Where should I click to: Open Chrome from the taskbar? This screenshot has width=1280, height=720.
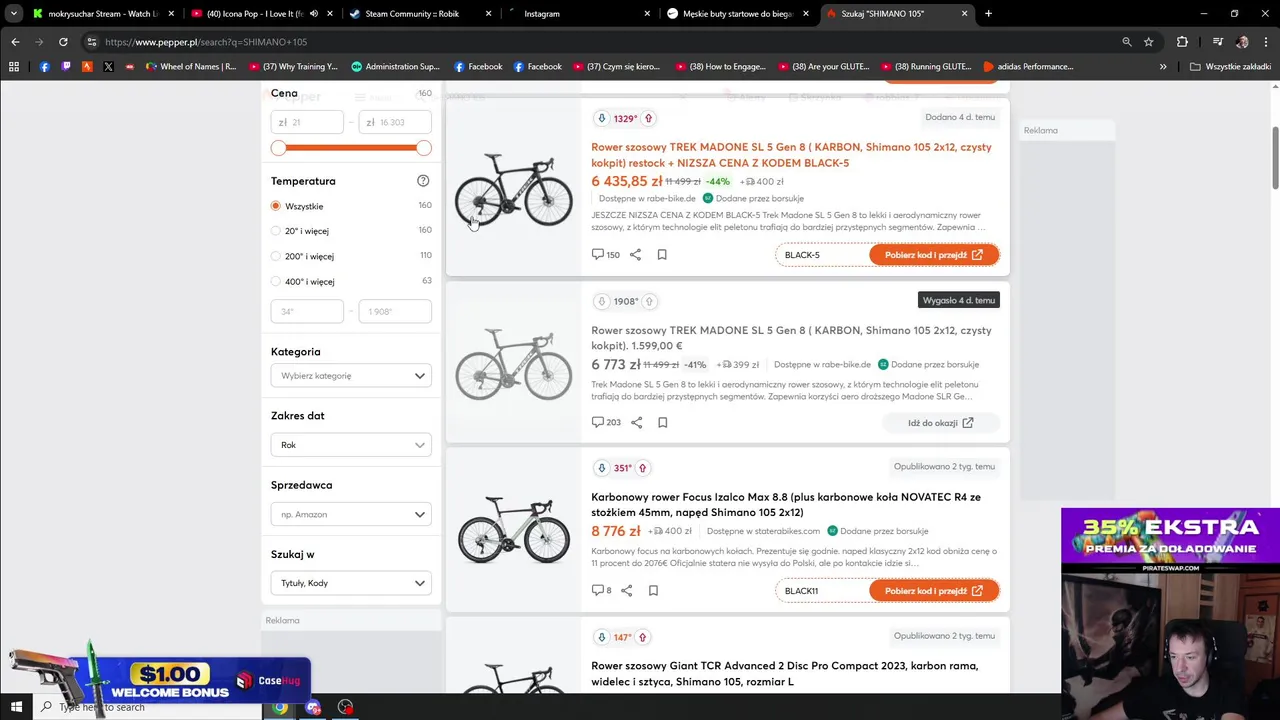(x=280, y=707)
